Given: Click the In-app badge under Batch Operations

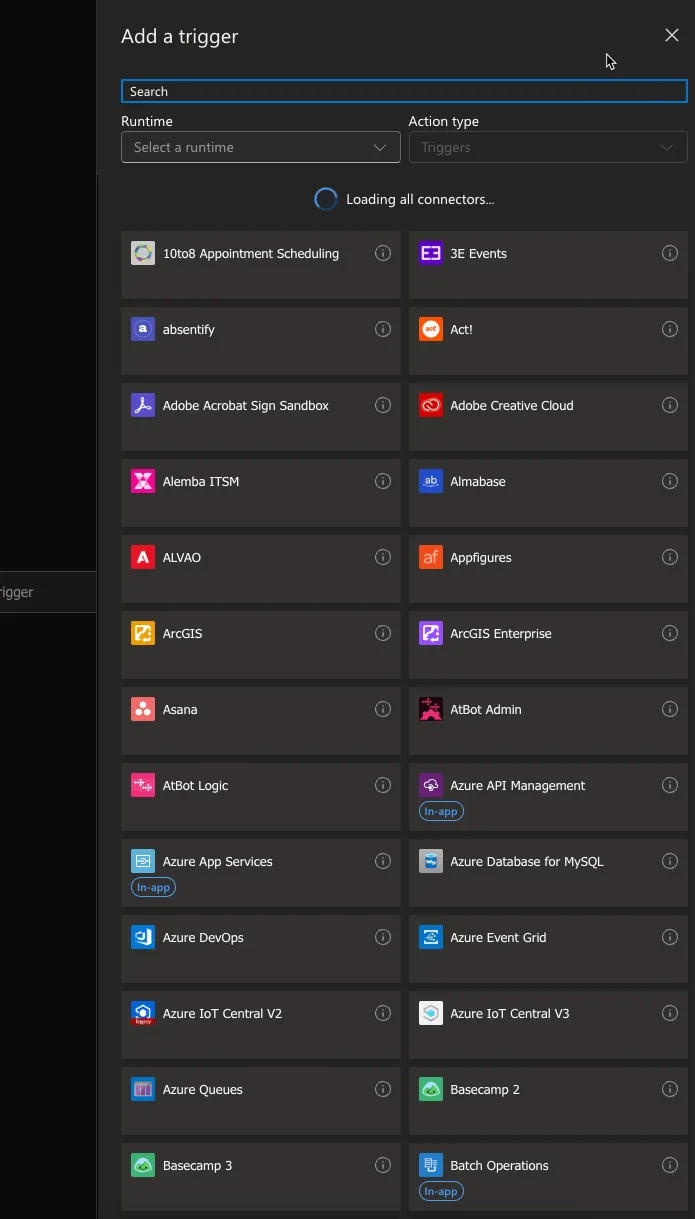Looking at the screenshot, I should tap(441, 1192).
